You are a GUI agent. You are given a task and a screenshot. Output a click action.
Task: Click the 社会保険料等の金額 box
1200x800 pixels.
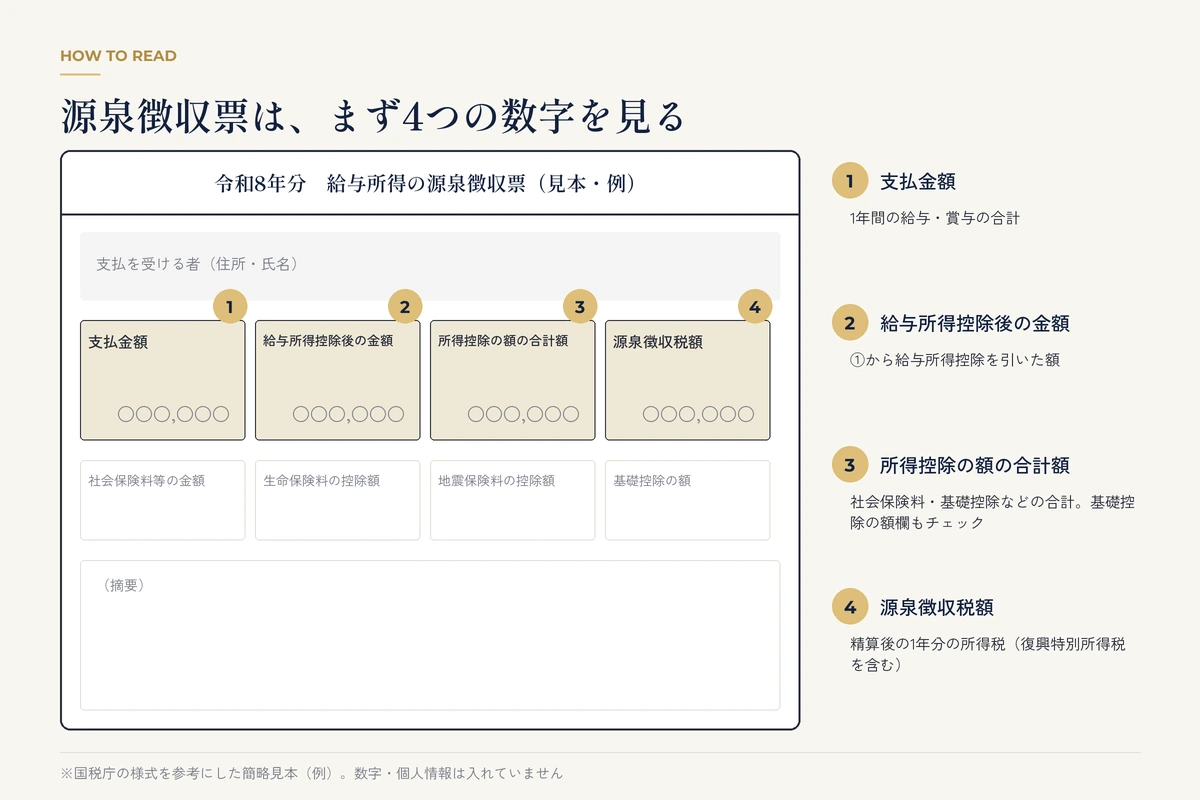click(x=162, y=500)
